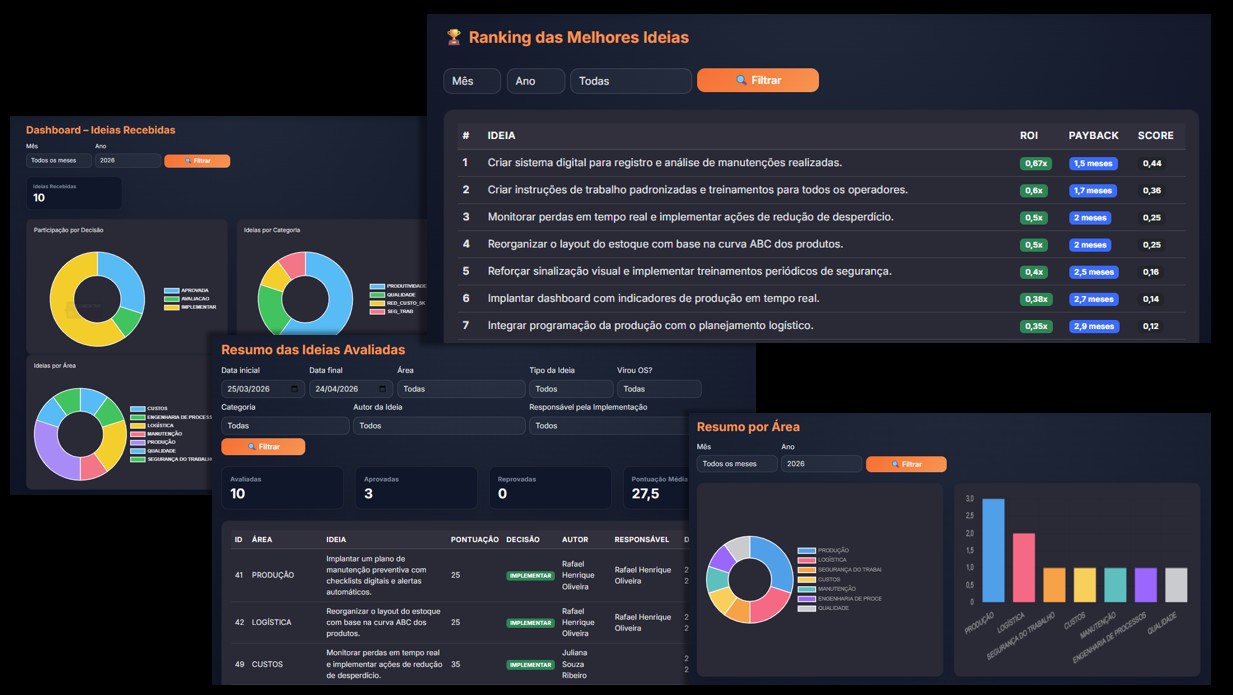Click the Filtrar button in Ranking panel
The image size is (1233, 695).
pyautogui.click(x=758, y=80)
